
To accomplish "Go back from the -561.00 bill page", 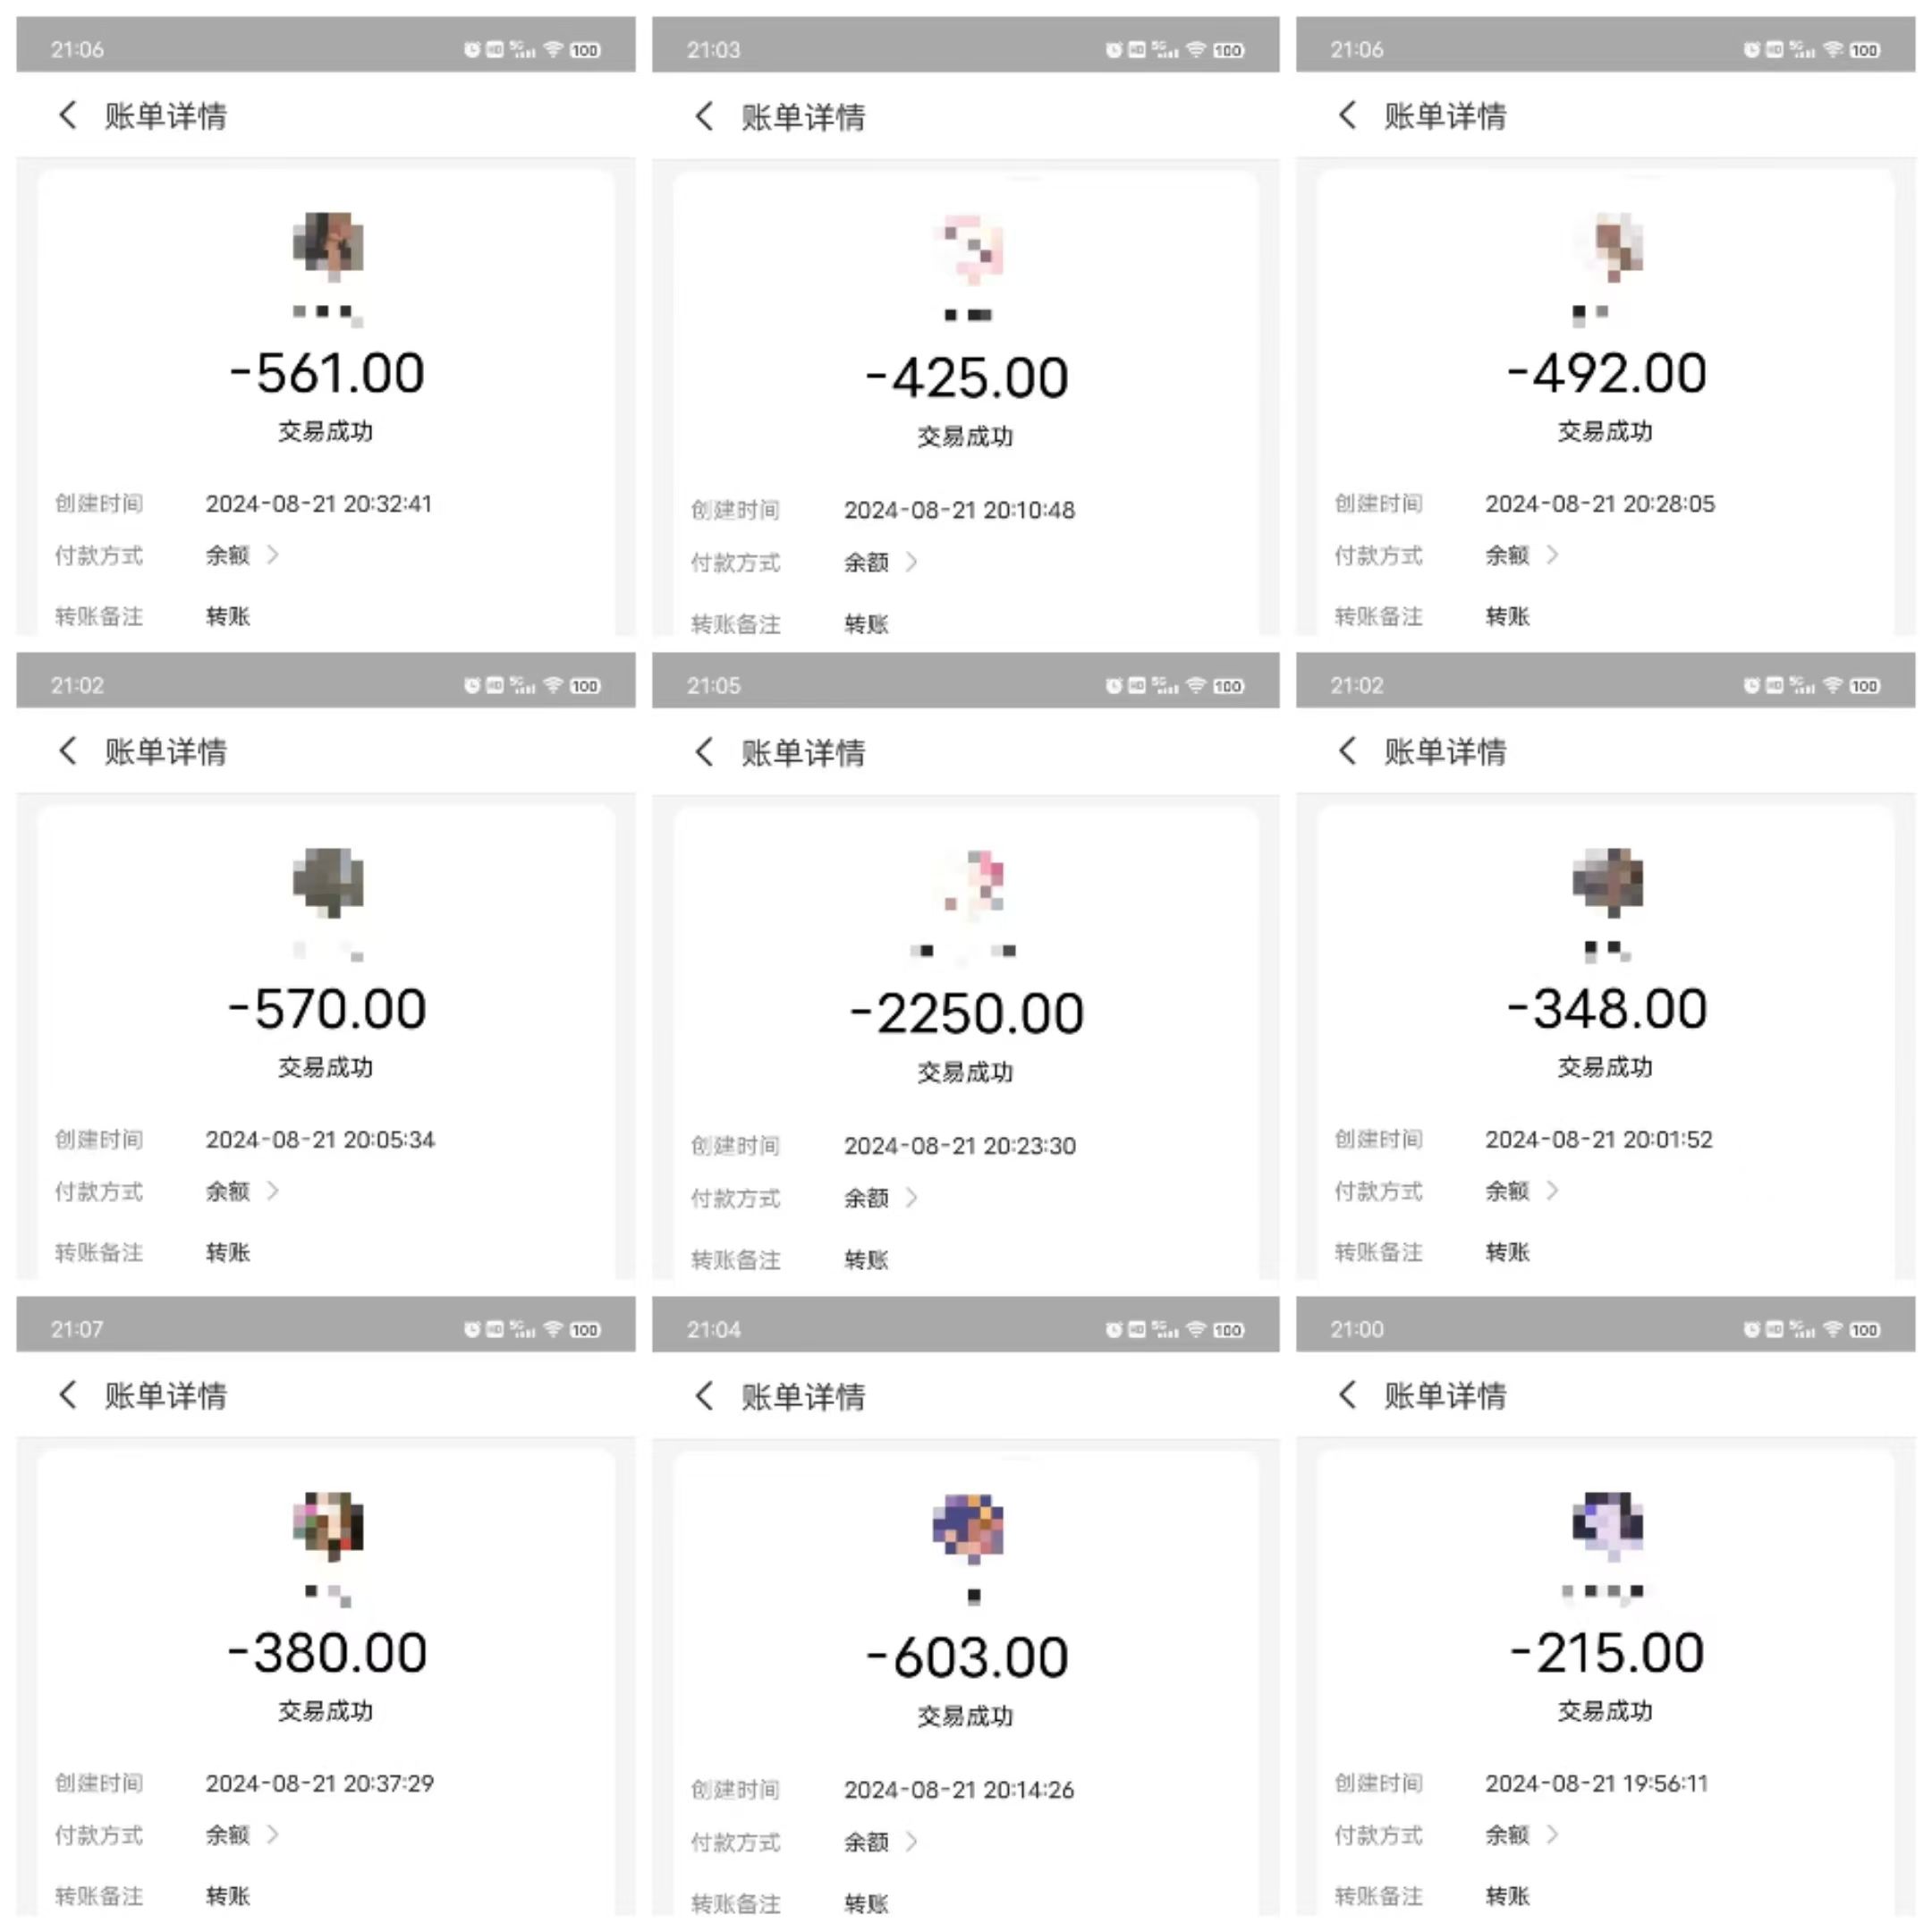I will pos(68,115).
